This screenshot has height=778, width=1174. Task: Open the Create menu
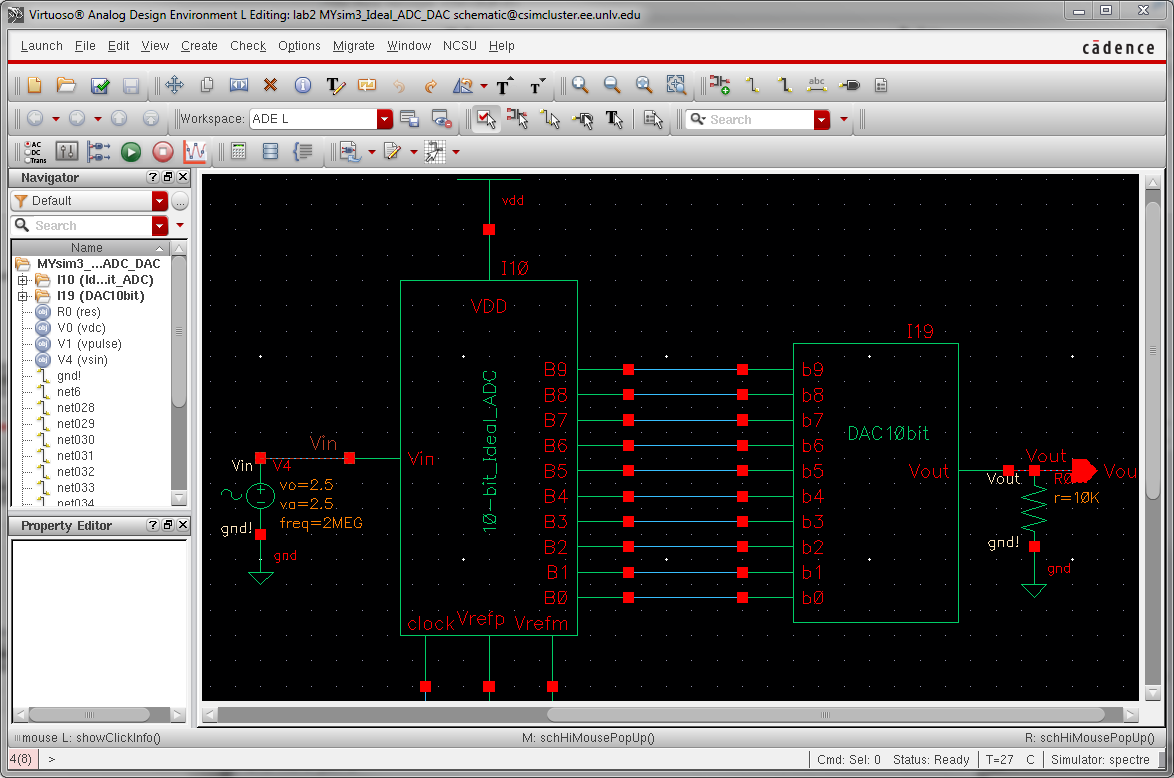point(199,46)
